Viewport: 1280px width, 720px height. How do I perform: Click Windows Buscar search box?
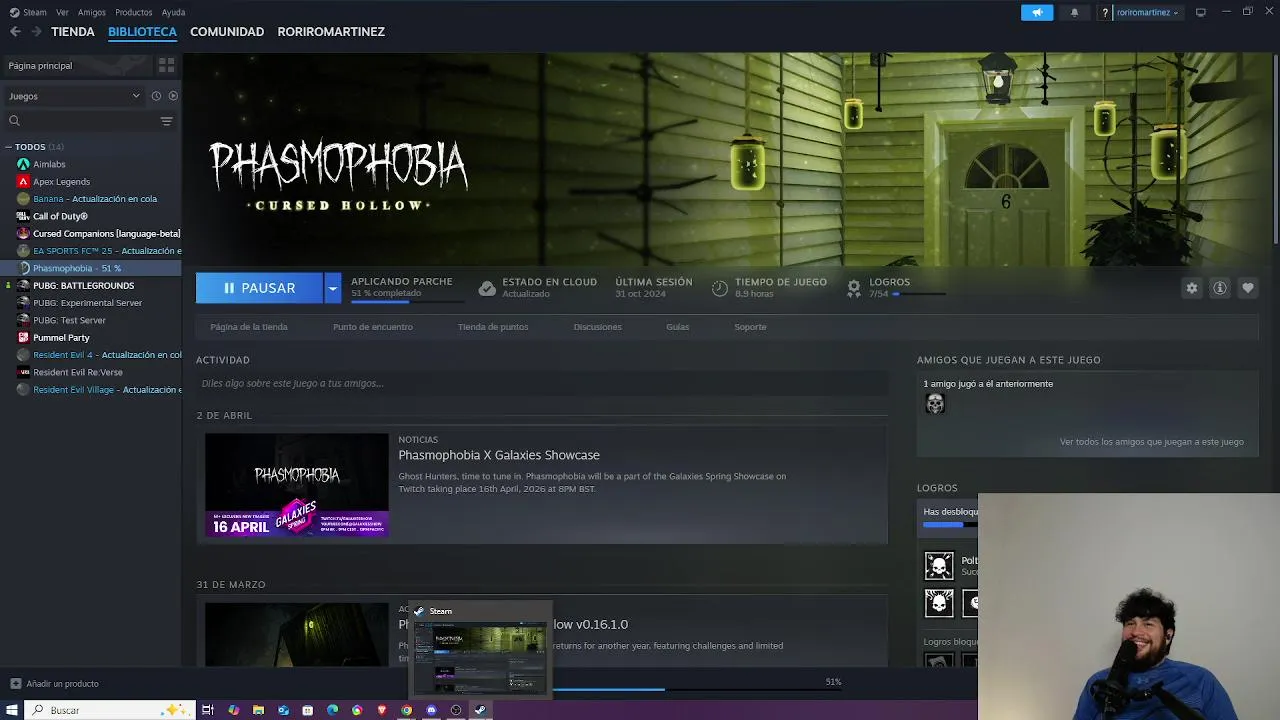108,710
